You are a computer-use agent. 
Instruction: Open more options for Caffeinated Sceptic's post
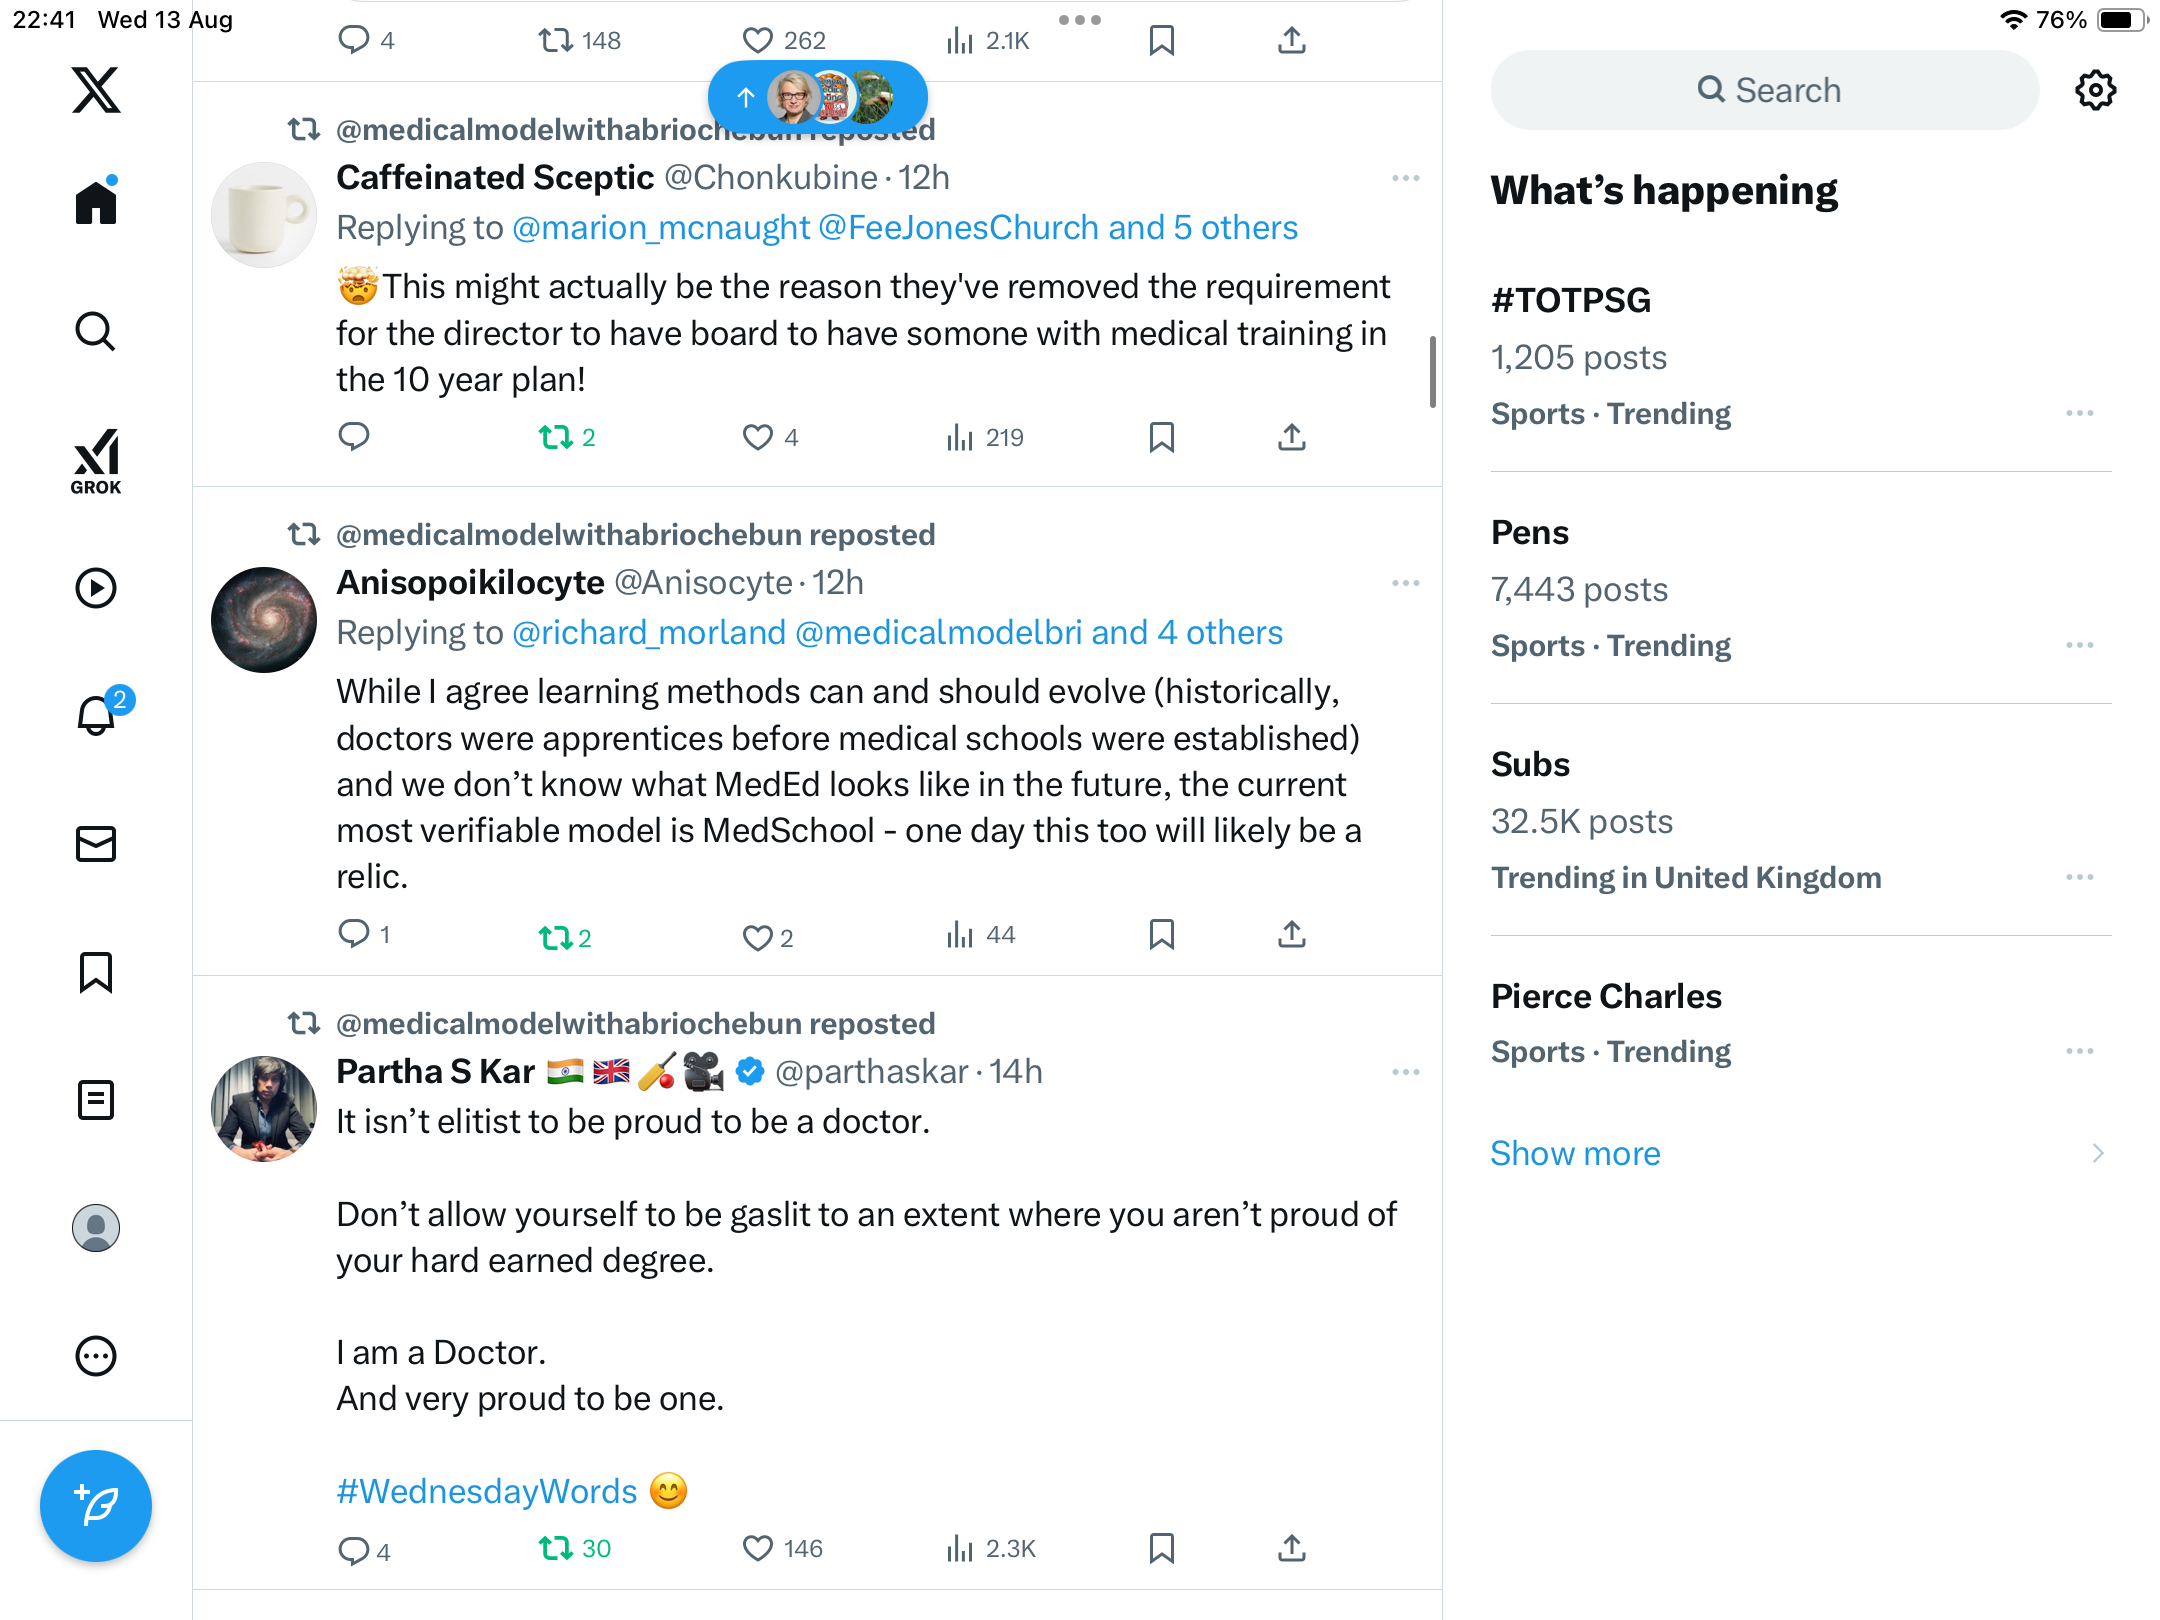point(1405,178)
